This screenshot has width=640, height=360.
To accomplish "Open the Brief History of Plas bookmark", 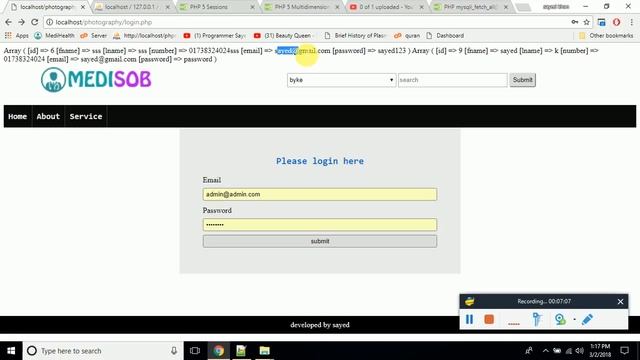I will tap(355, 36).
